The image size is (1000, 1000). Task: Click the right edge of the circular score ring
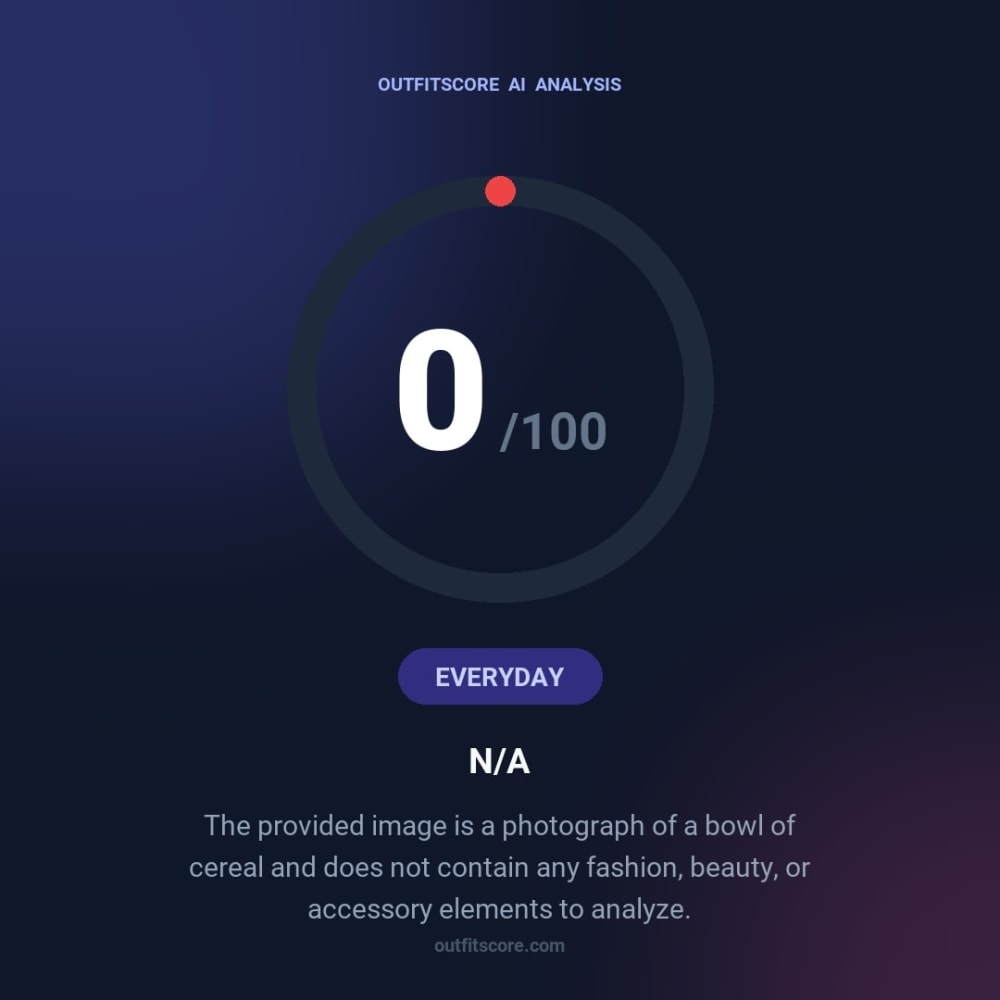click(699, 389)
